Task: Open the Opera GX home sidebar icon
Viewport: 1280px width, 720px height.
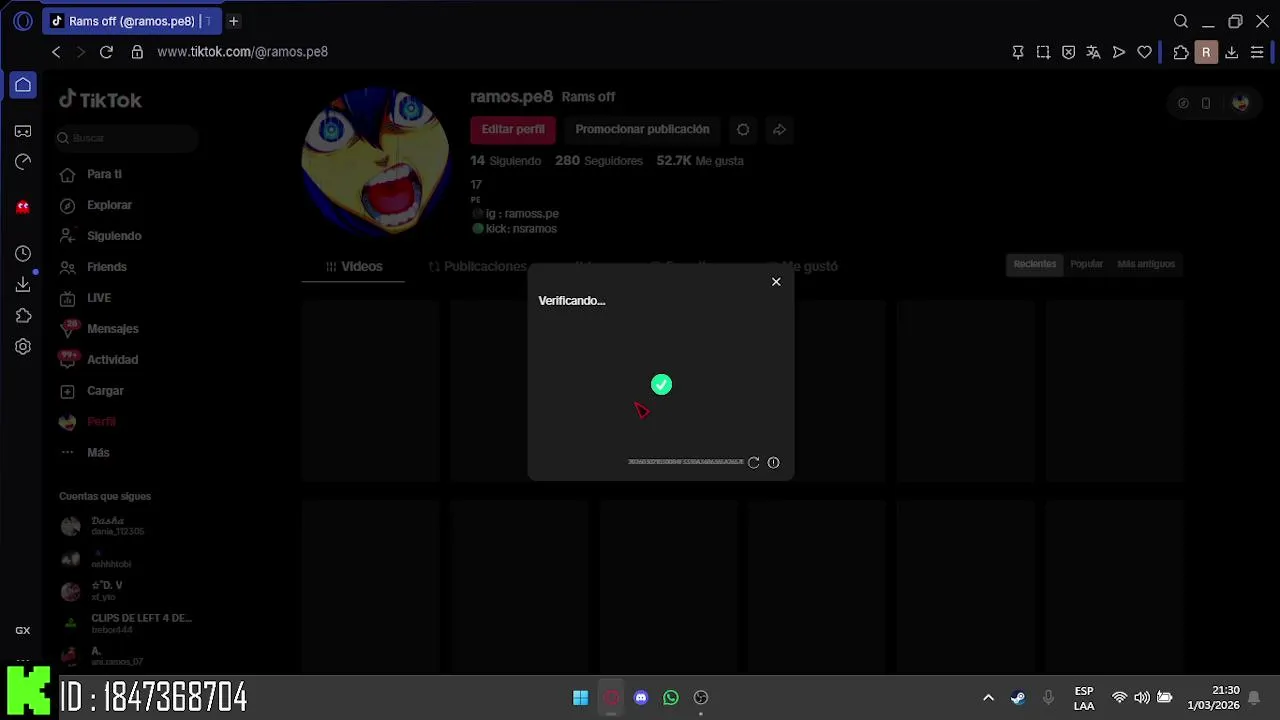Action: [23, 85]
